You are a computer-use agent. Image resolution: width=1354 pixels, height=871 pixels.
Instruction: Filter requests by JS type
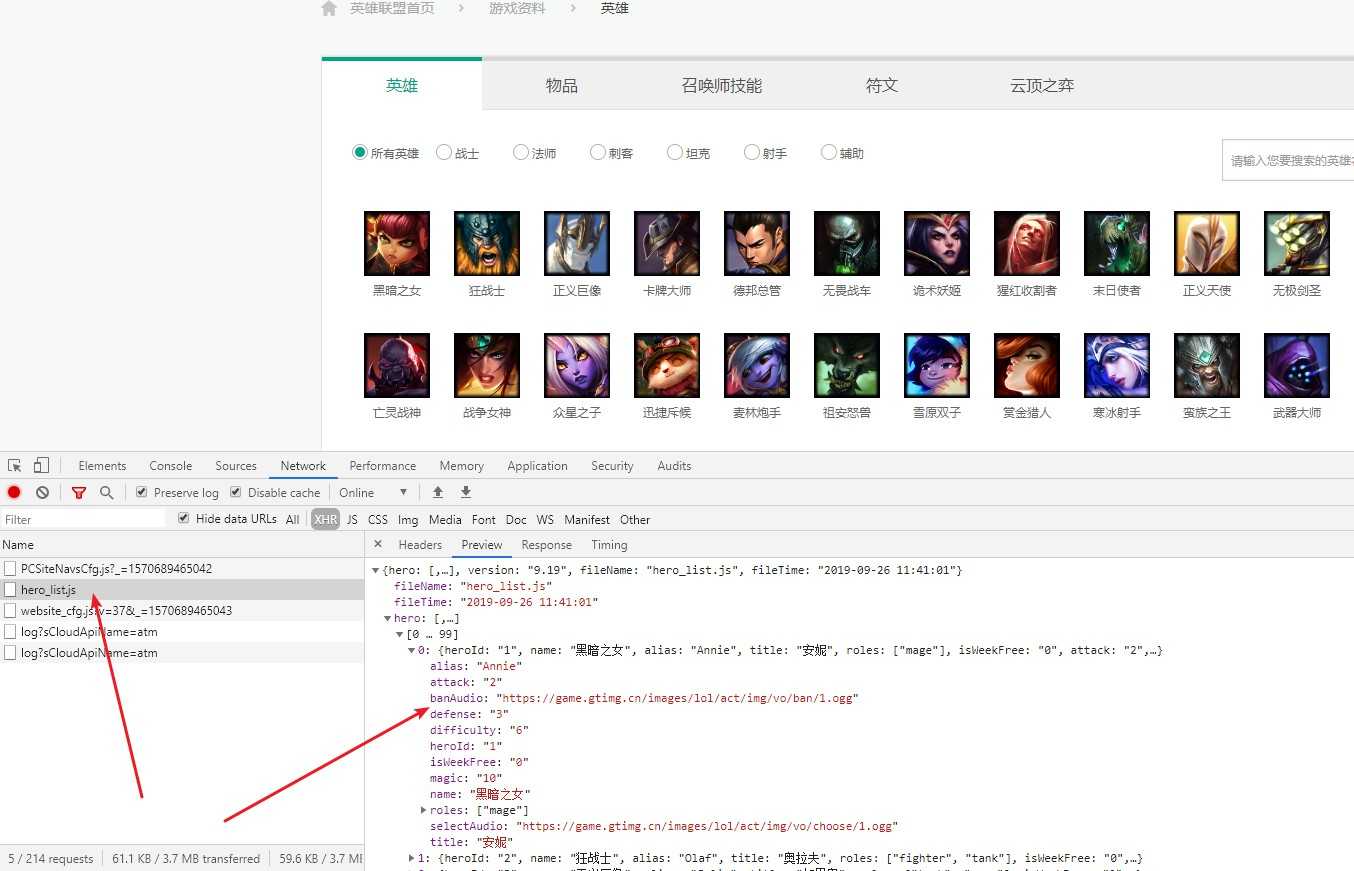click(x=352, y=519)
